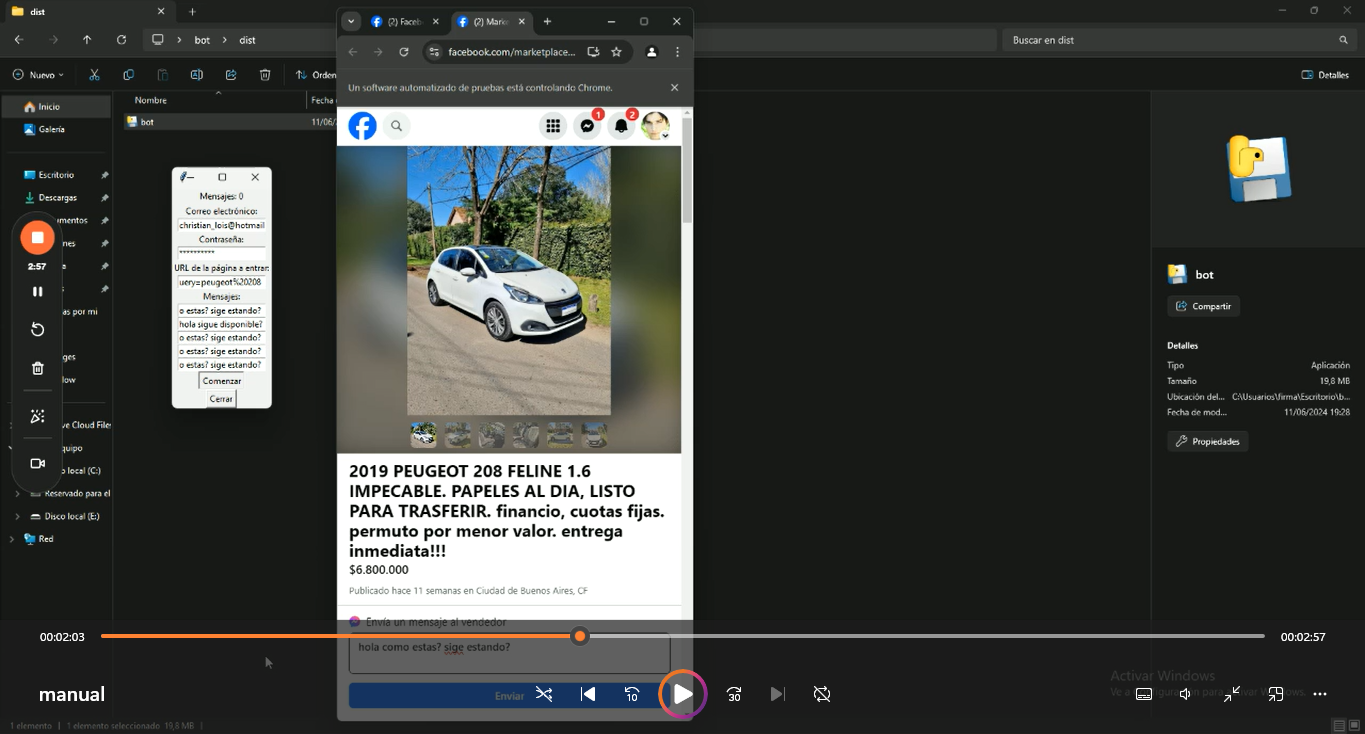Open the Facebook Messenger icon
Image resolution: width=1365 pixels, height=734 pixels.
pos(588,126)
